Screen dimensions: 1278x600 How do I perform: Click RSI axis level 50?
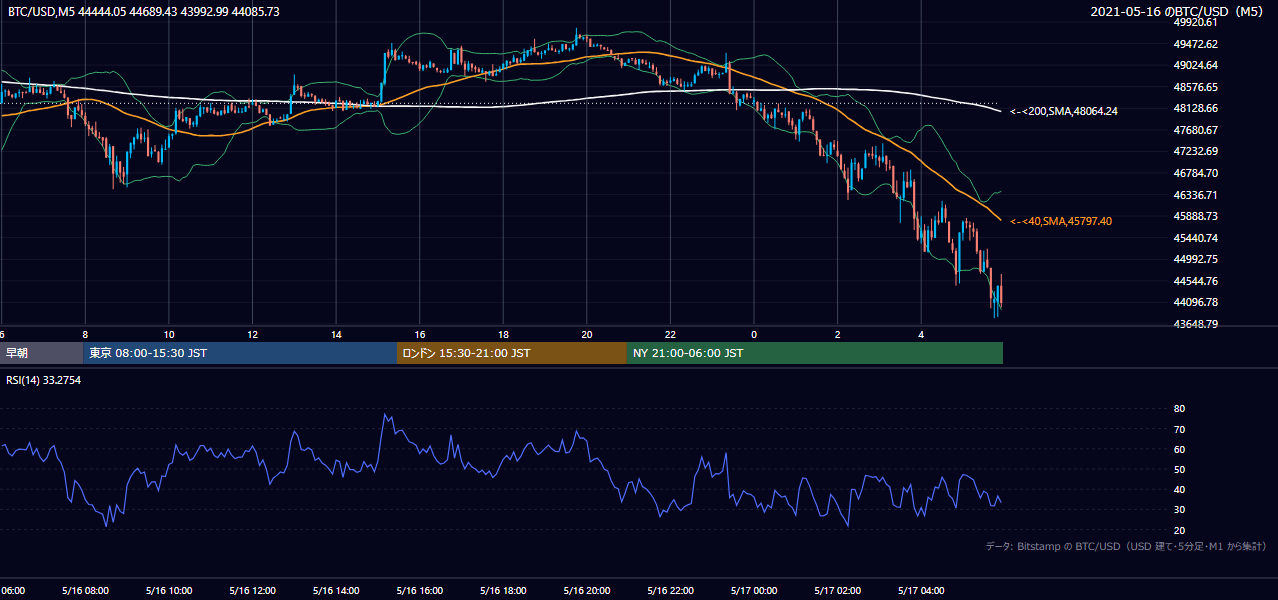[x=1179, y=469]
